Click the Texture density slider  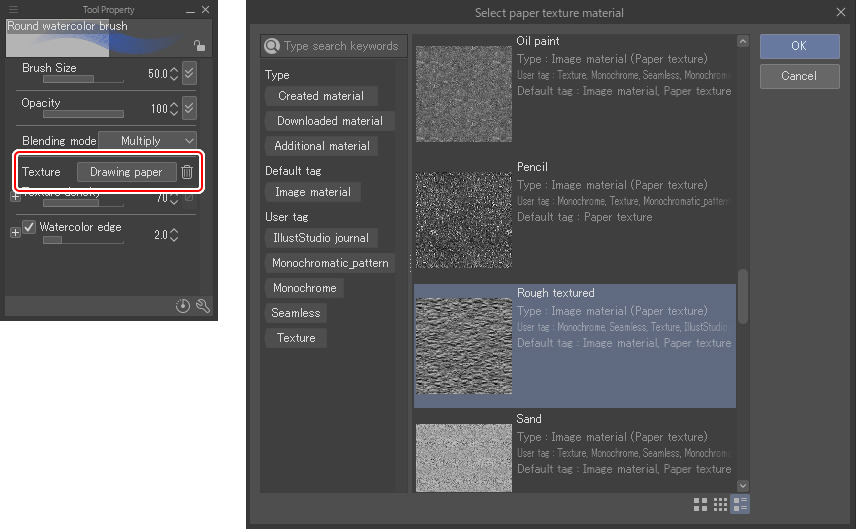point(84,203)
